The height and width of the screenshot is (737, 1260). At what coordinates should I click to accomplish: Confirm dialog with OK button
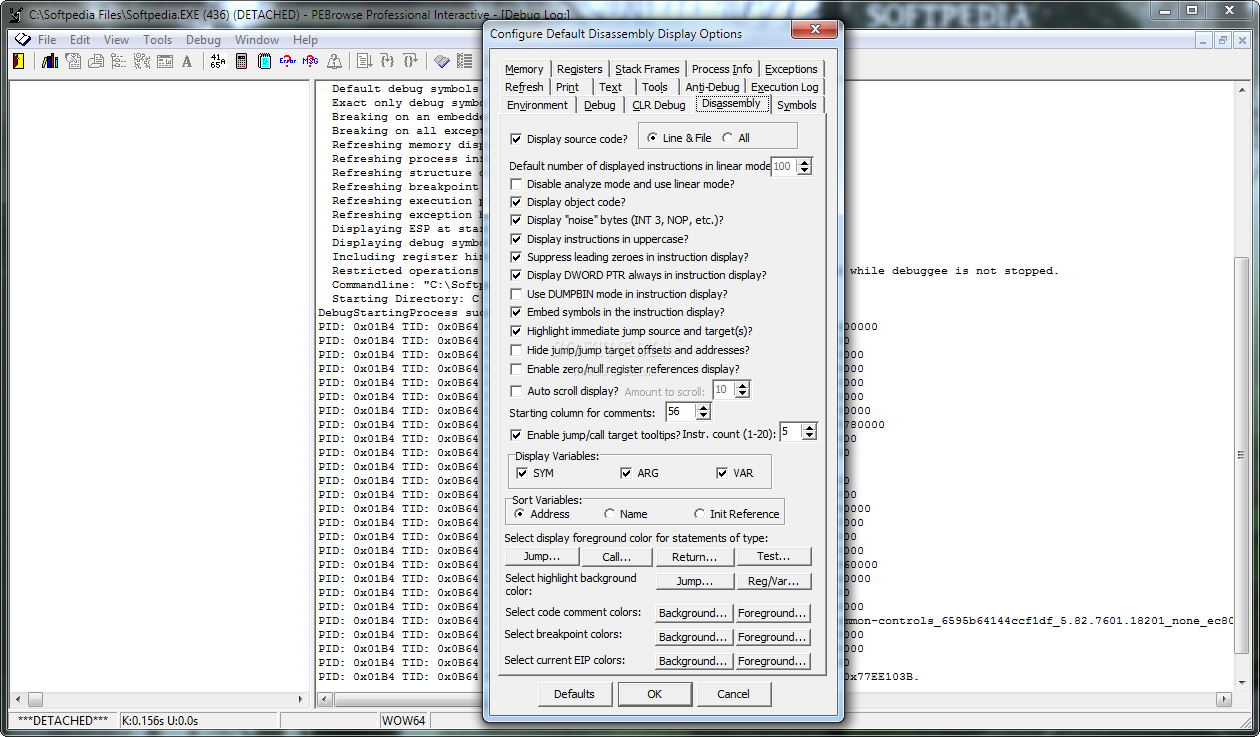point(654,694)
